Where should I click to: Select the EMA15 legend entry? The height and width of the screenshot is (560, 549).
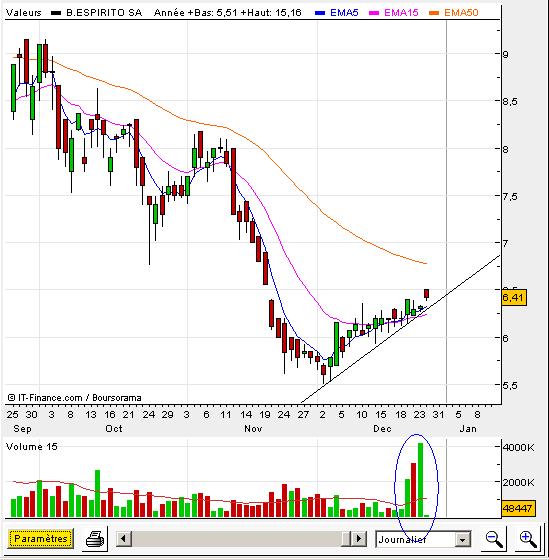pos(394,13)
